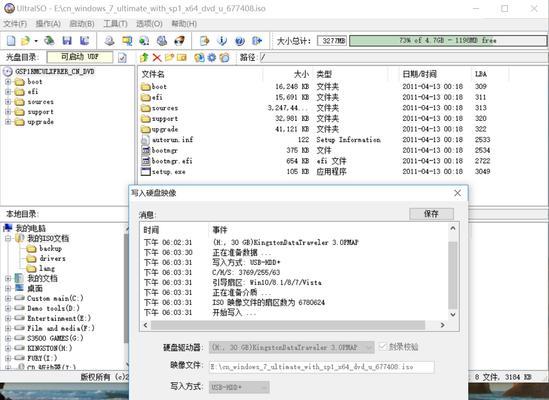Click the icon right of the gear

(224, 57)
